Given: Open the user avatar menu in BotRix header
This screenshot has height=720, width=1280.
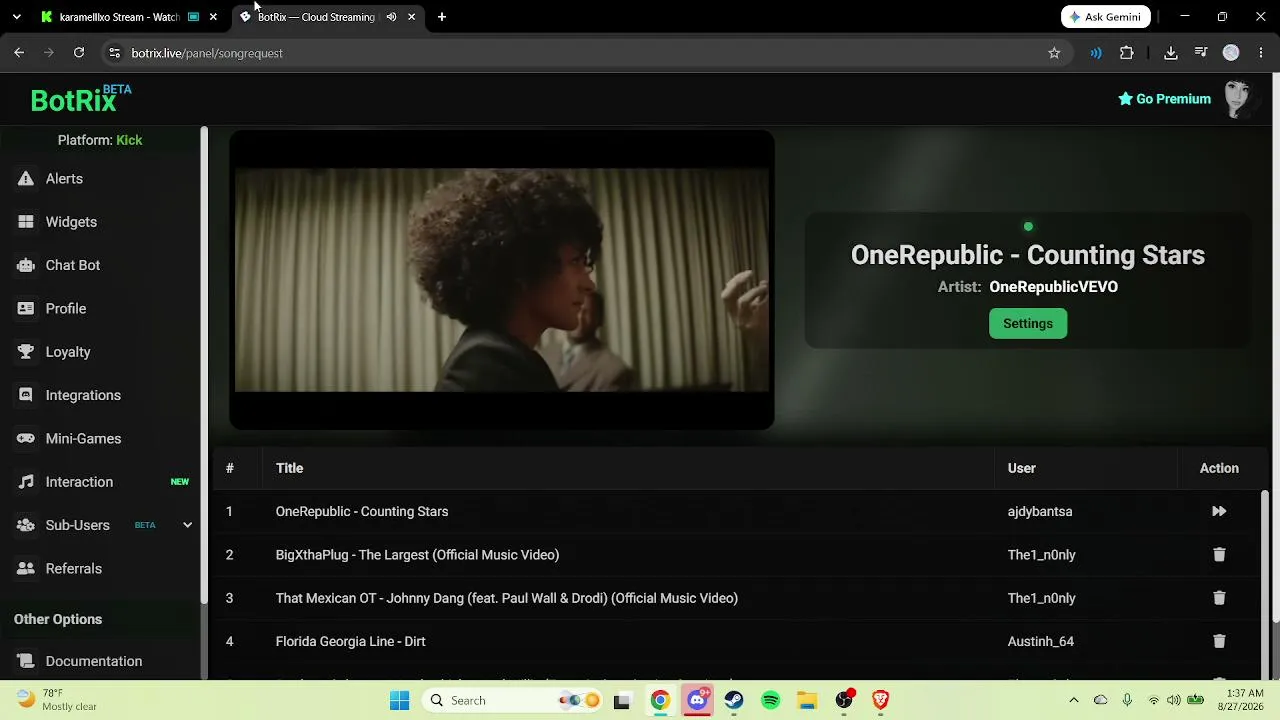Looking at the screenshot, I should point(1238,99).
